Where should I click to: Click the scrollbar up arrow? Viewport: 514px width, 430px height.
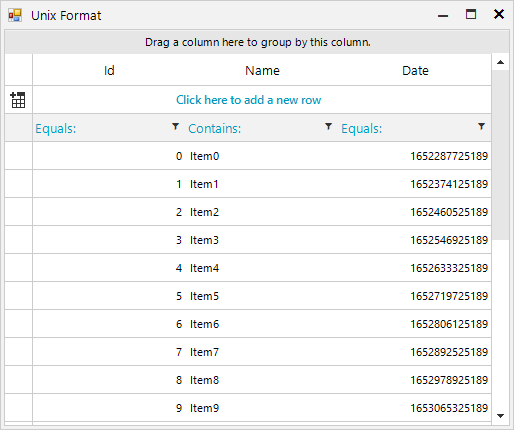tap(500, 62)
